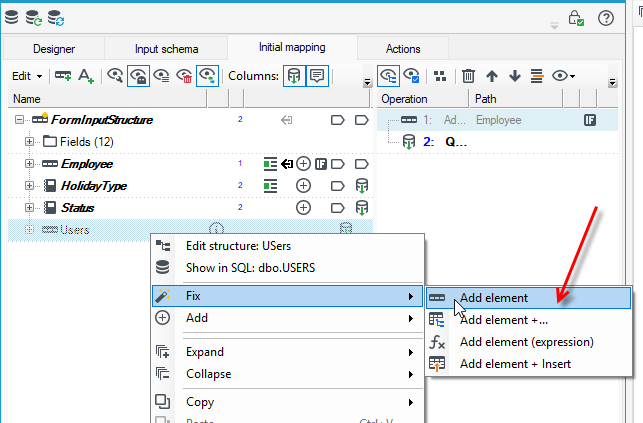Open the Add submenu

[287, 318]
